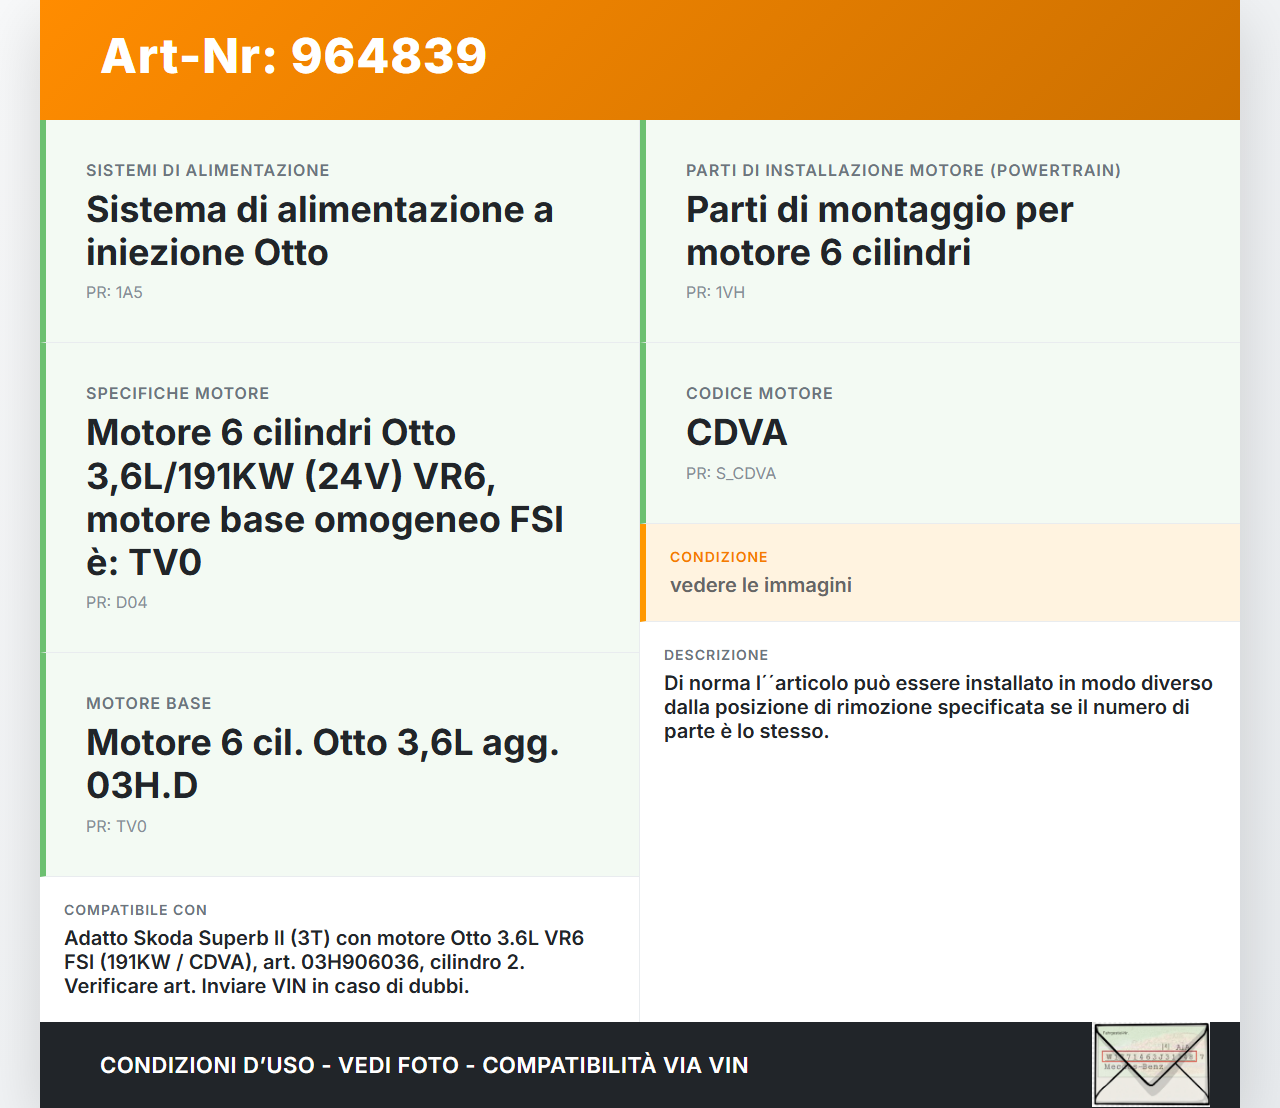Click Parti di montaggio per motore 6 cilindri
The image size is (1280, 1108).
coord(879,231)
